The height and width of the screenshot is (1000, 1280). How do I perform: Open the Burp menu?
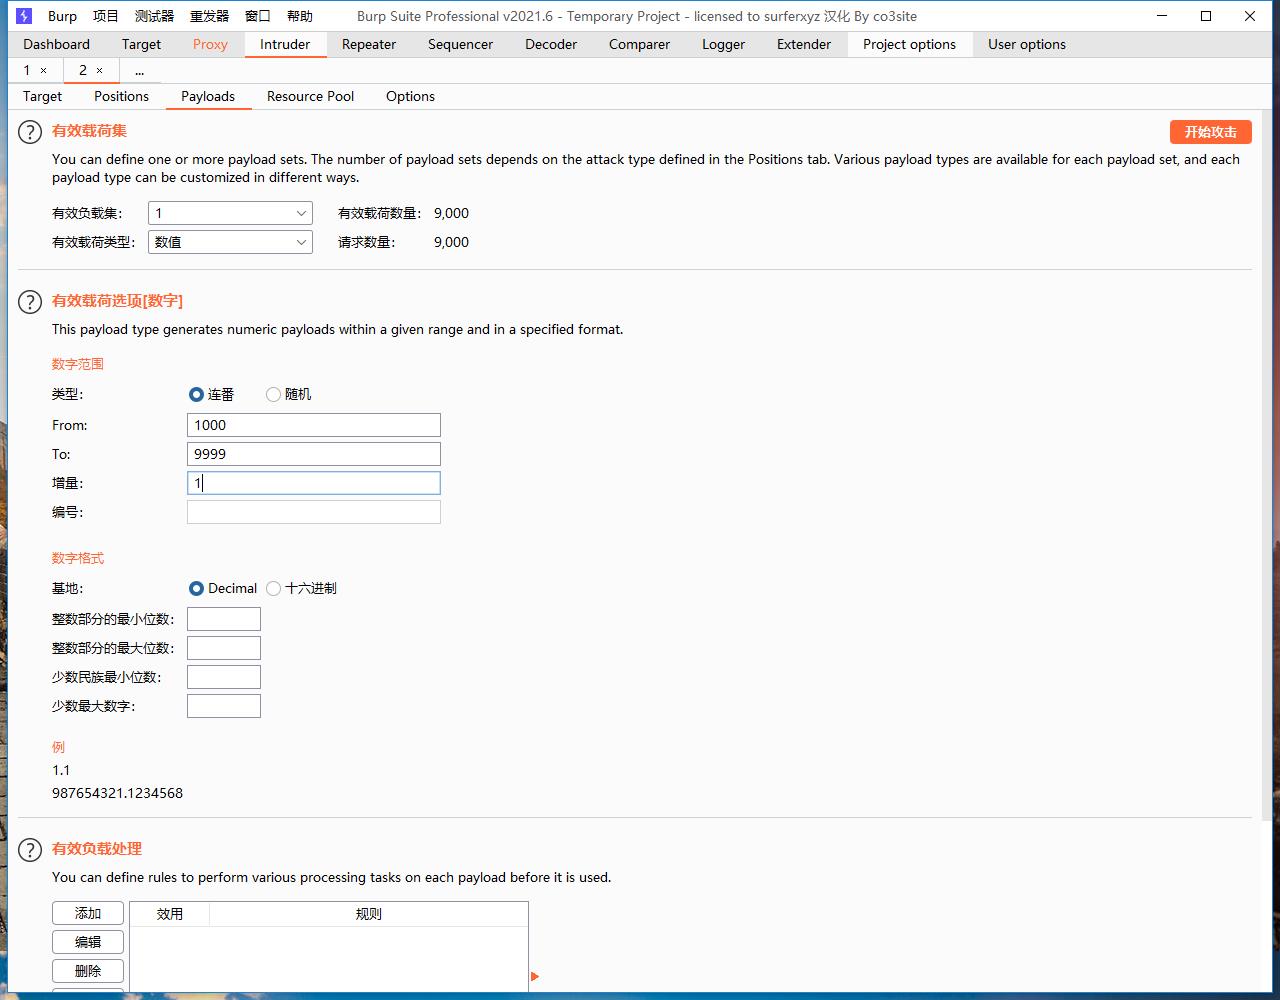click(62, 16)
